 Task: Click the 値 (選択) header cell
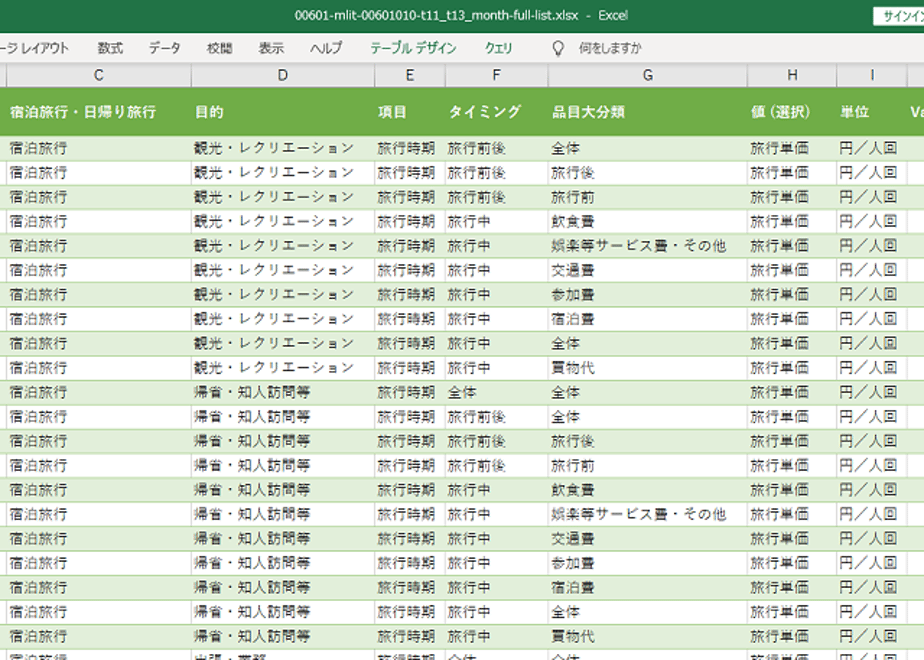tap(792, 112)
